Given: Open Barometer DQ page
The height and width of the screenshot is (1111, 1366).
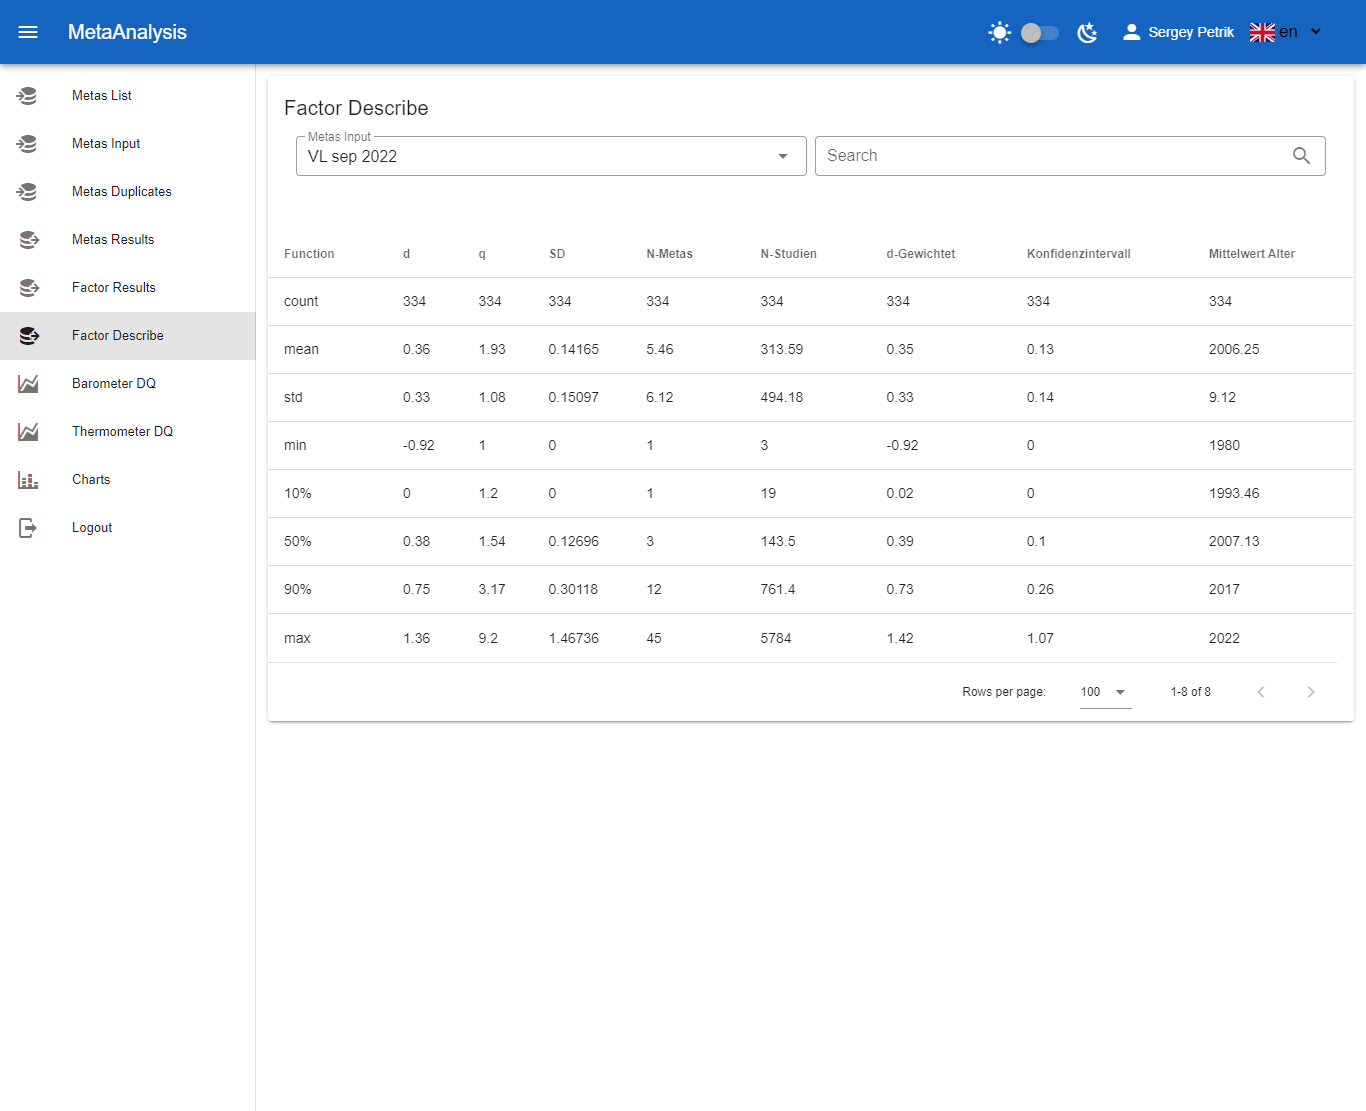Looking at the screenshot, I should point(128,384).
